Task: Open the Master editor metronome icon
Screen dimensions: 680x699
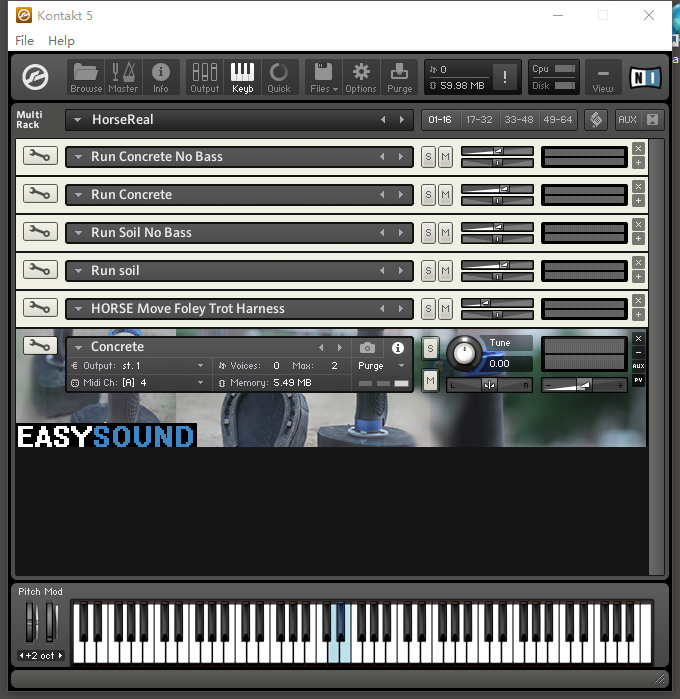Action: coord(123,76)
